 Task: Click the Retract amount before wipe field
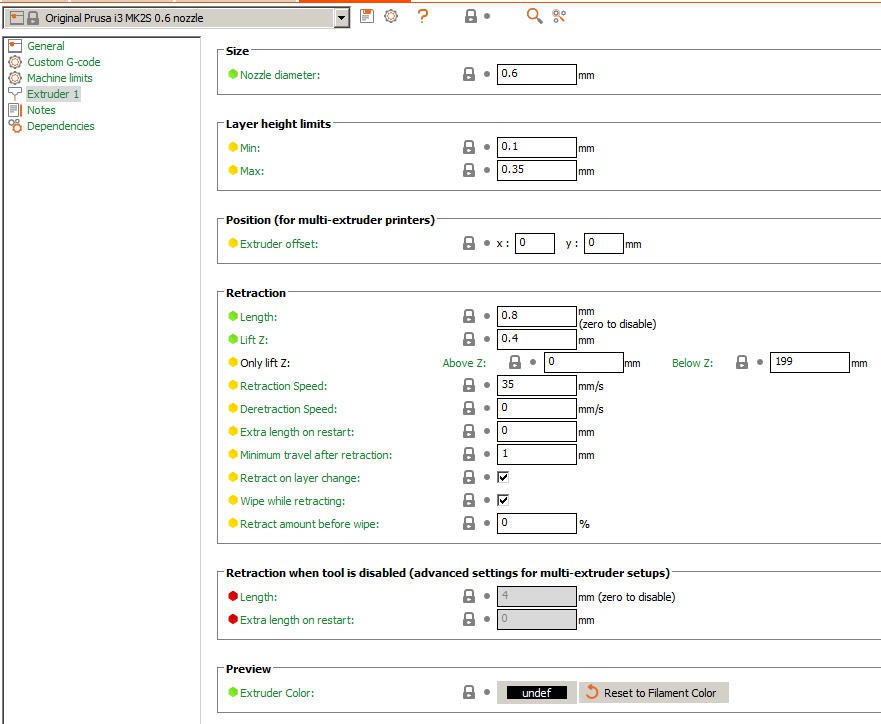tap(537, 523)
